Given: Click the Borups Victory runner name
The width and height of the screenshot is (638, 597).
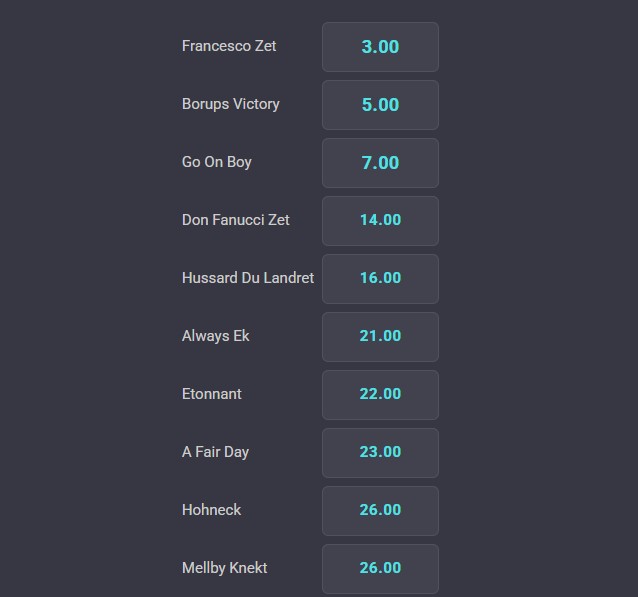Looking at the screenshot, I should [231, 104].
